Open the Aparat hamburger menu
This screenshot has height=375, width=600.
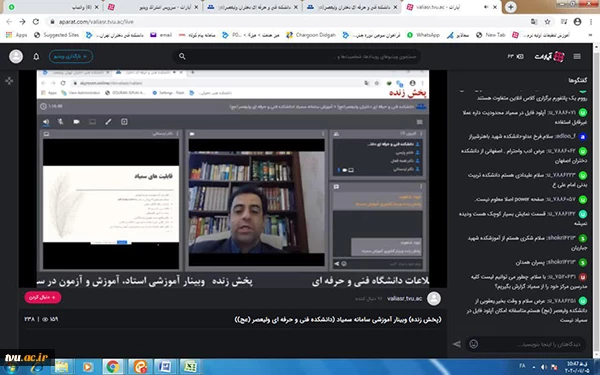click(x=577, y=57)
